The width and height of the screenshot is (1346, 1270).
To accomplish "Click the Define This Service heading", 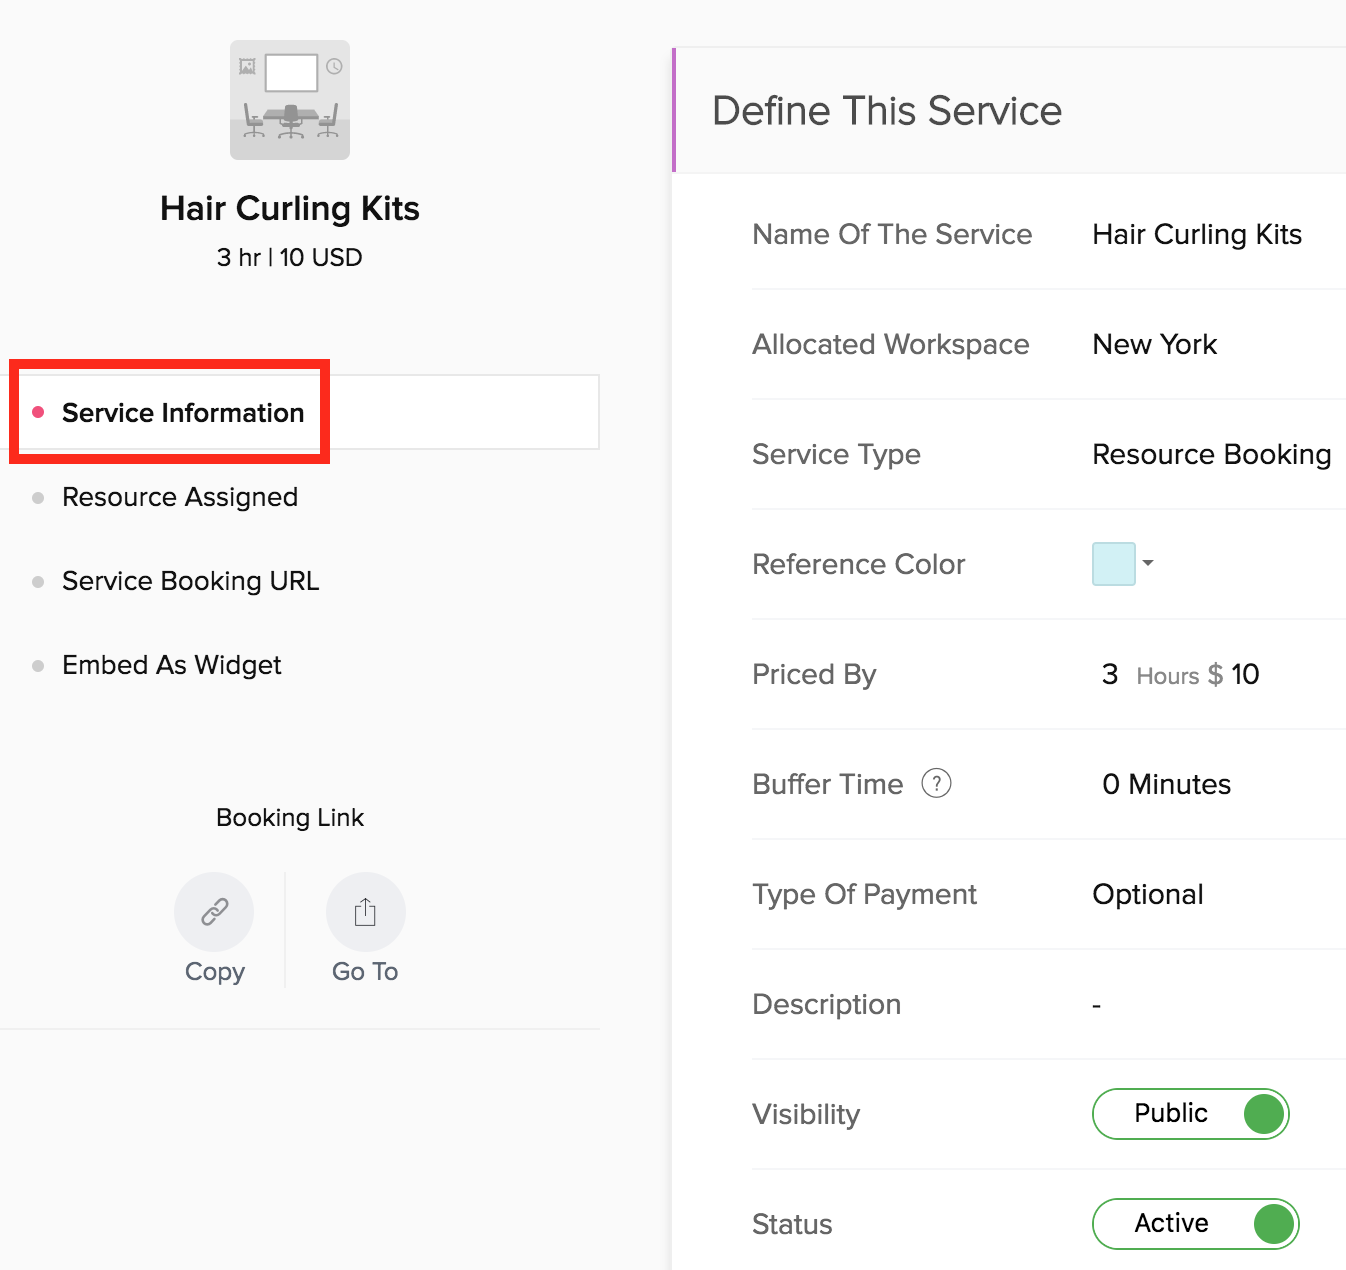I will [x=887, y=110].
